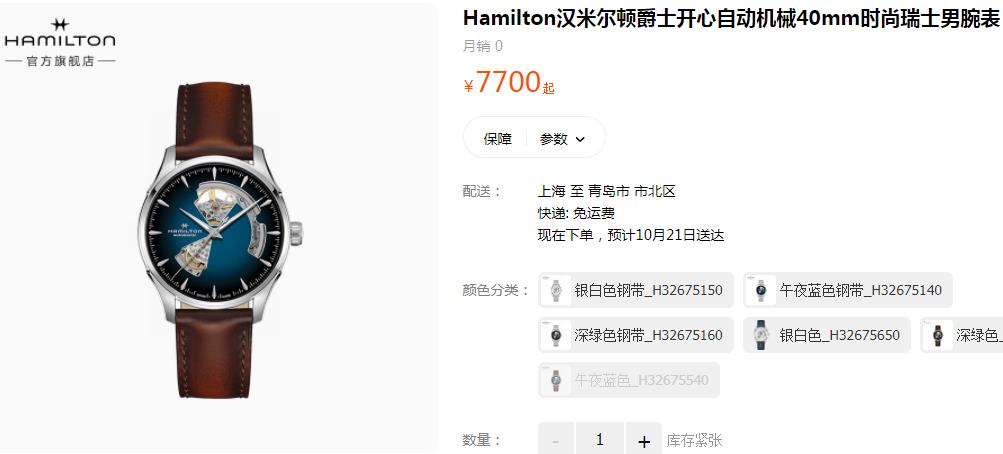Increase quantity with the plus button

644,440
